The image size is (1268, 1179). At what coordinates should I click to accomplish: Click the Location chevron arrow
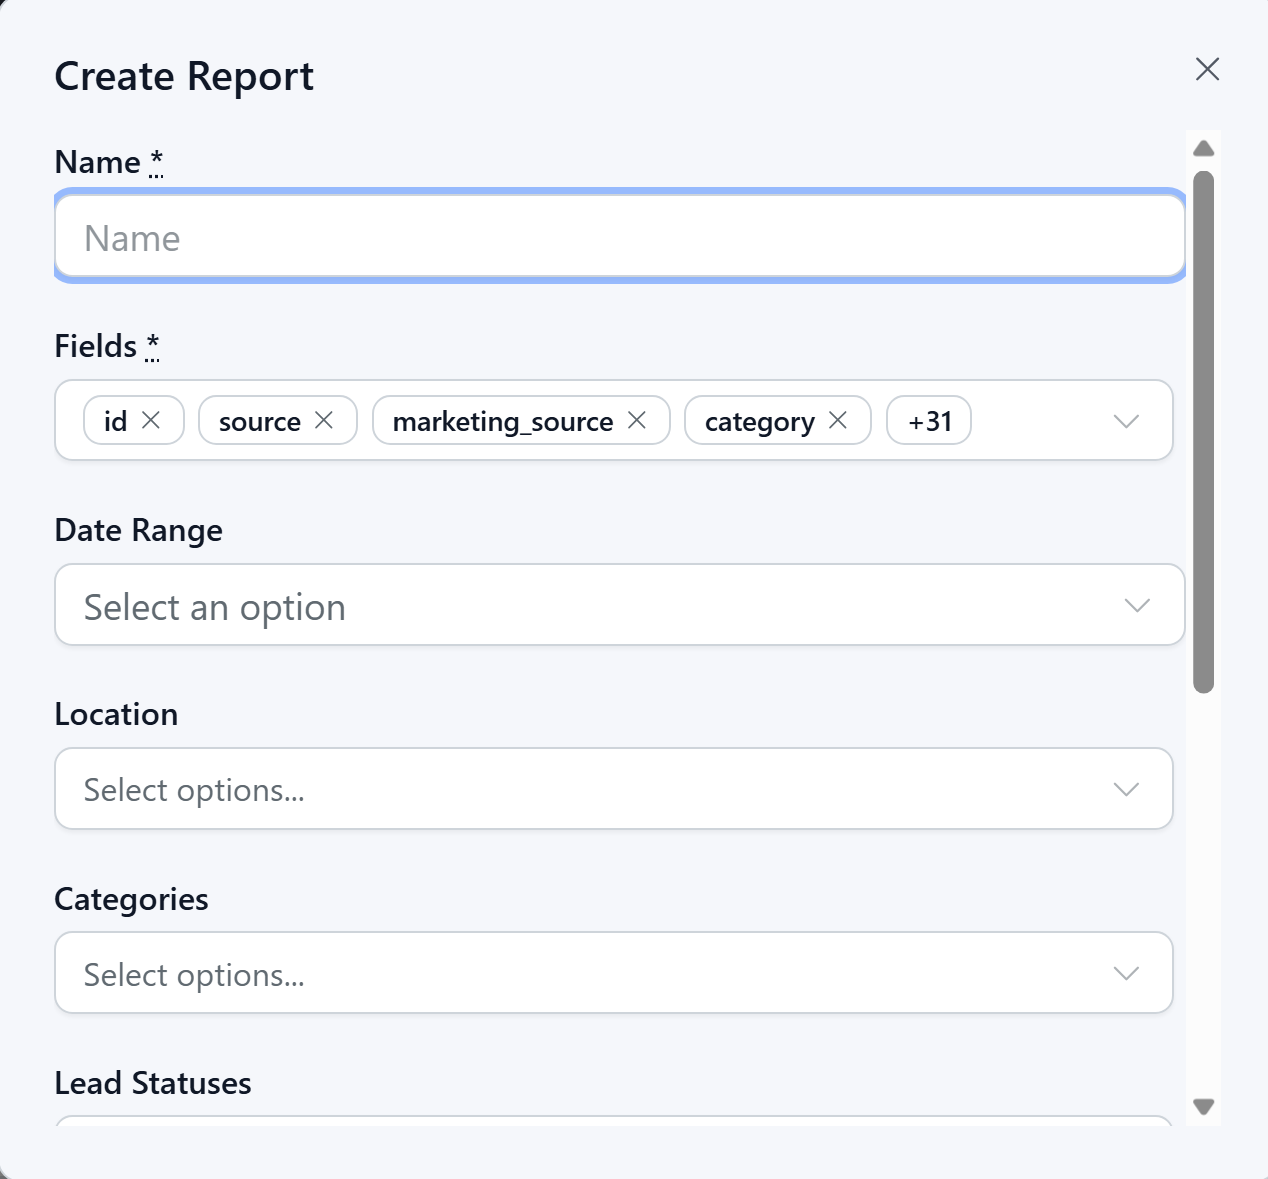tap(1126, 789)
